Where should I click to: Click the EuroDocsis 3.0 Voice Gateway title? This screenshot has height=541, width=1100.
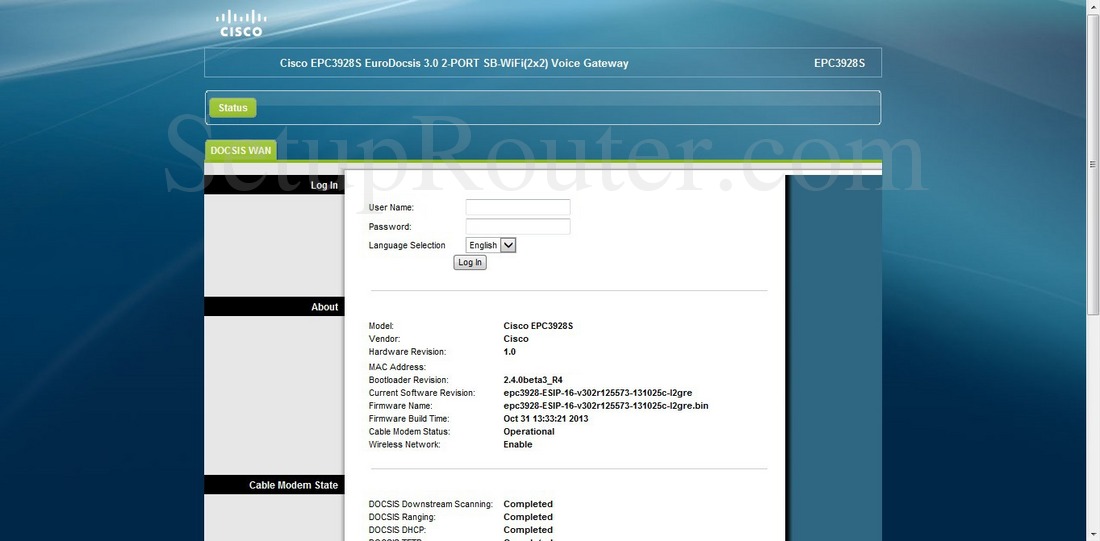pos(454,63)
